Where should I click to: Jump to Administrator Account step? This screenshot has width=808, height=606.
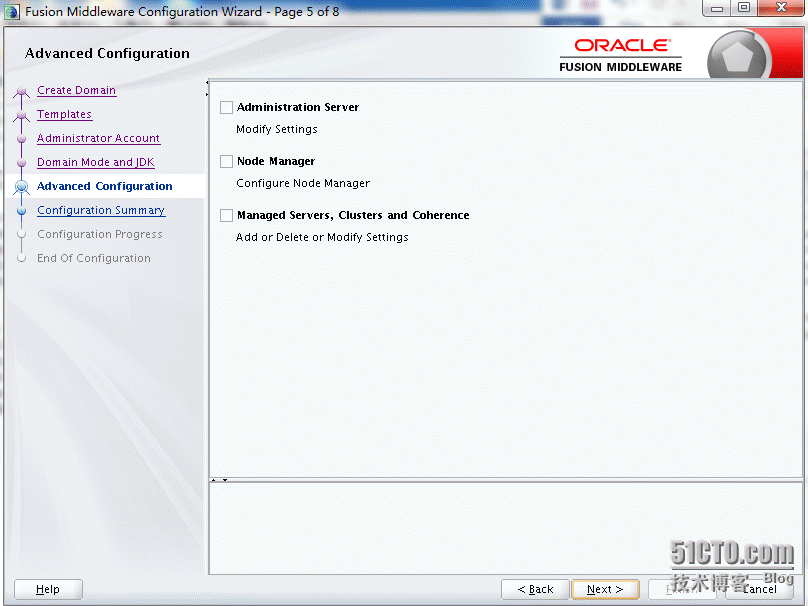point(98,138)
